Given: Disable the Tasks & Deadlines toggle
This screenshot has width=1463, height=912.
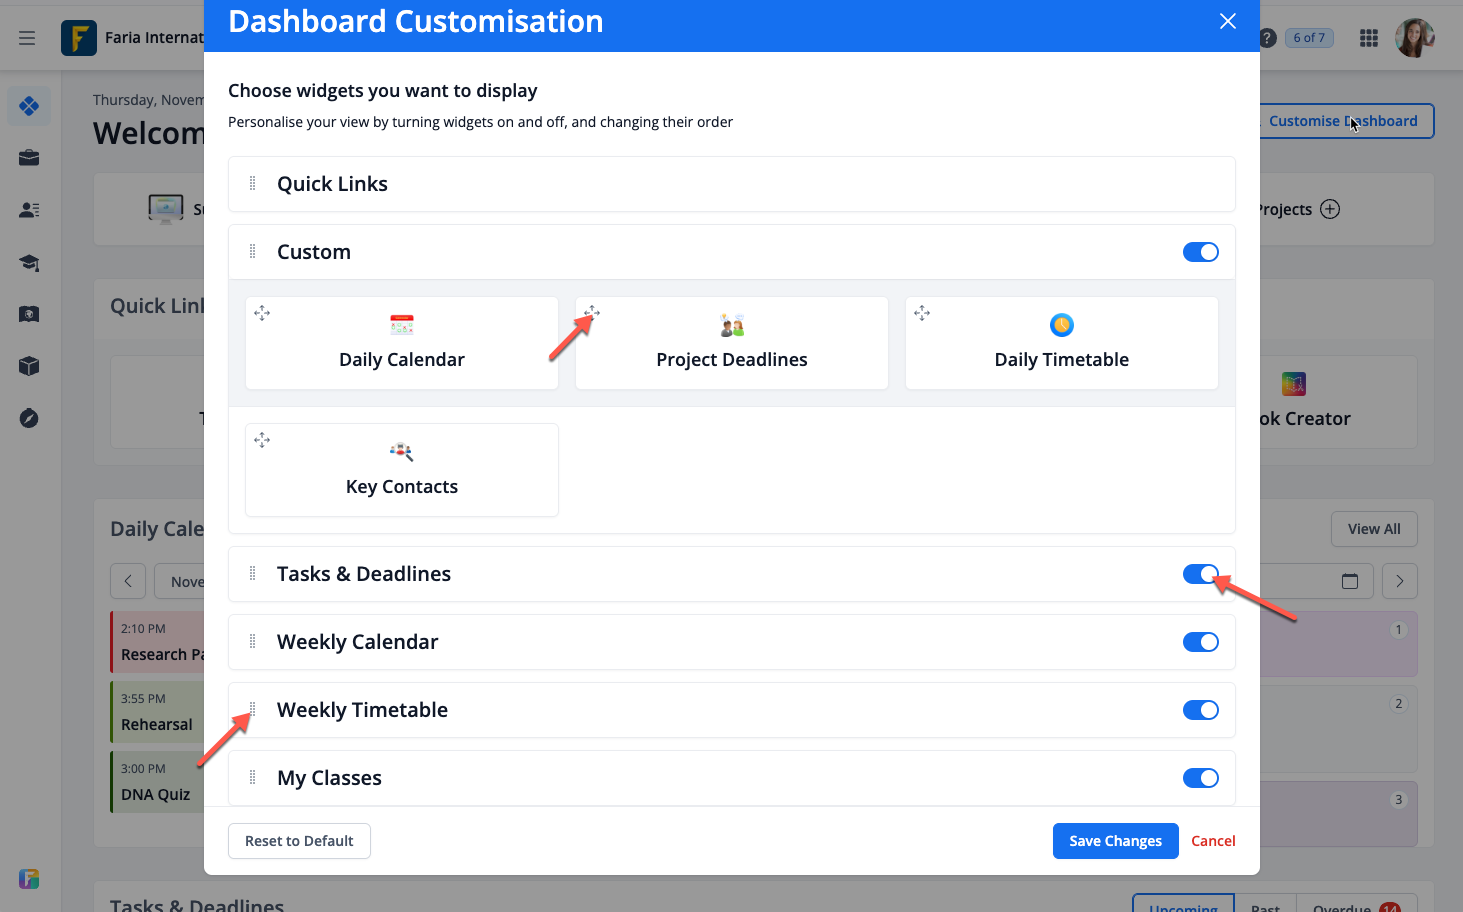Looking at the screenshot, I should click(1200, 574).
